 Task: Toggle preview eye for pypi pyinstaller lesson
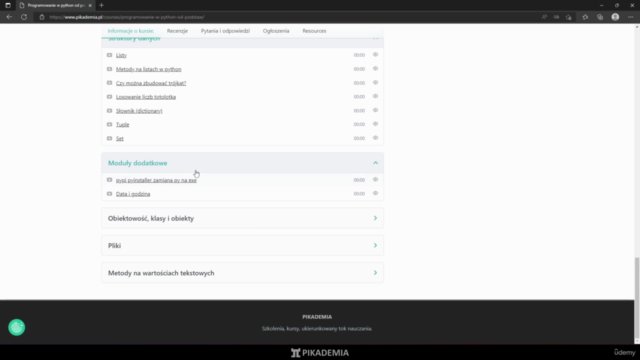[x=375, y=180]
